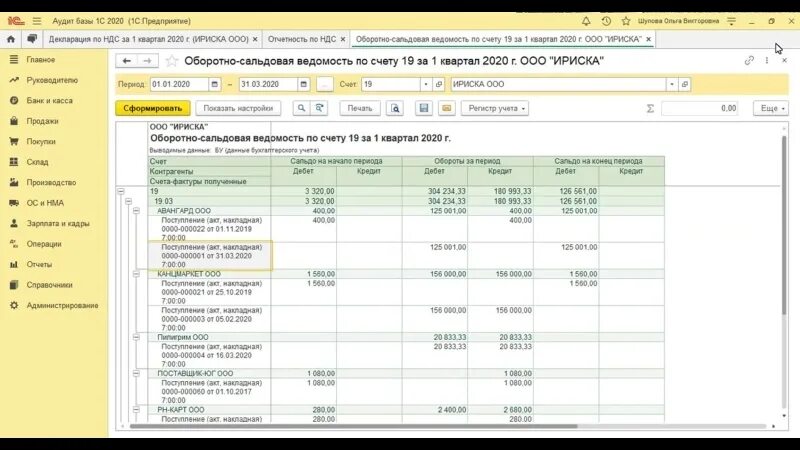The width and height of the screenshot is (800, 450).
Task: Click the report horizontal scrollbar
Action: [353, 427]
